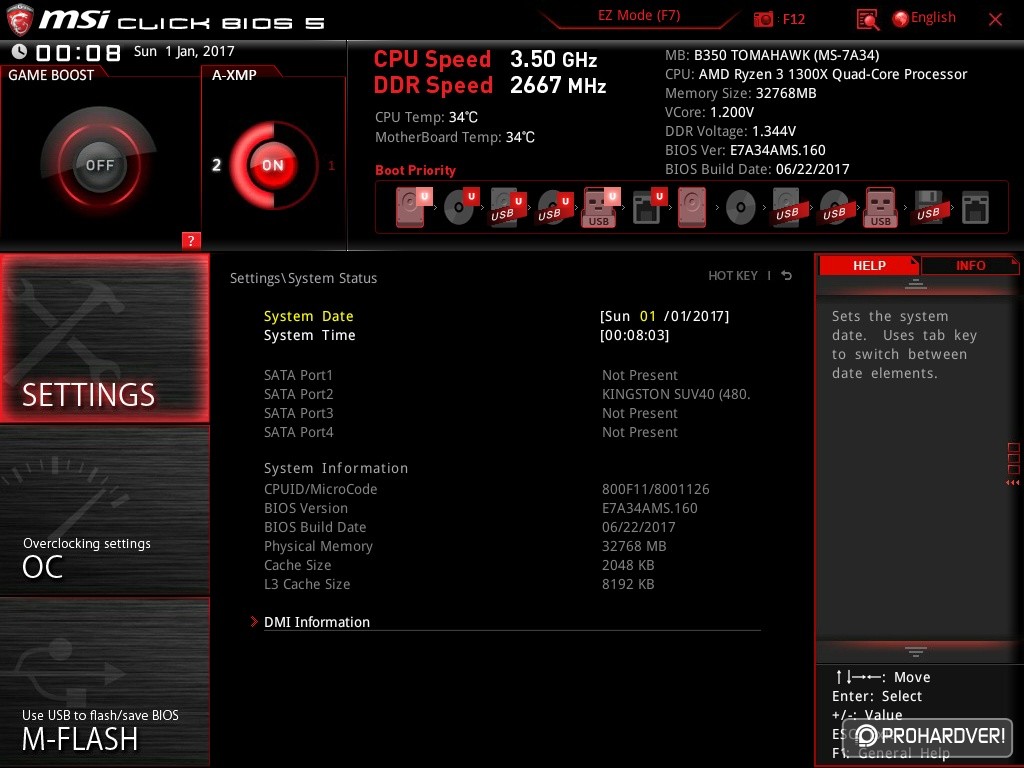This screenshot has width=1024, height=768.
Task: Click the globe language icon
Action: 901,19
